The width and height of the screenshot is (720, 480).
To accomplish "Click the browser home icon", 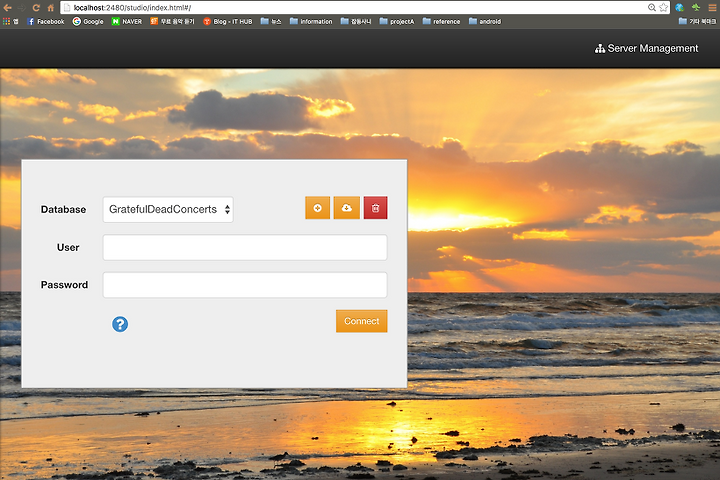I will pyautogui.click(x=51, y=7).
